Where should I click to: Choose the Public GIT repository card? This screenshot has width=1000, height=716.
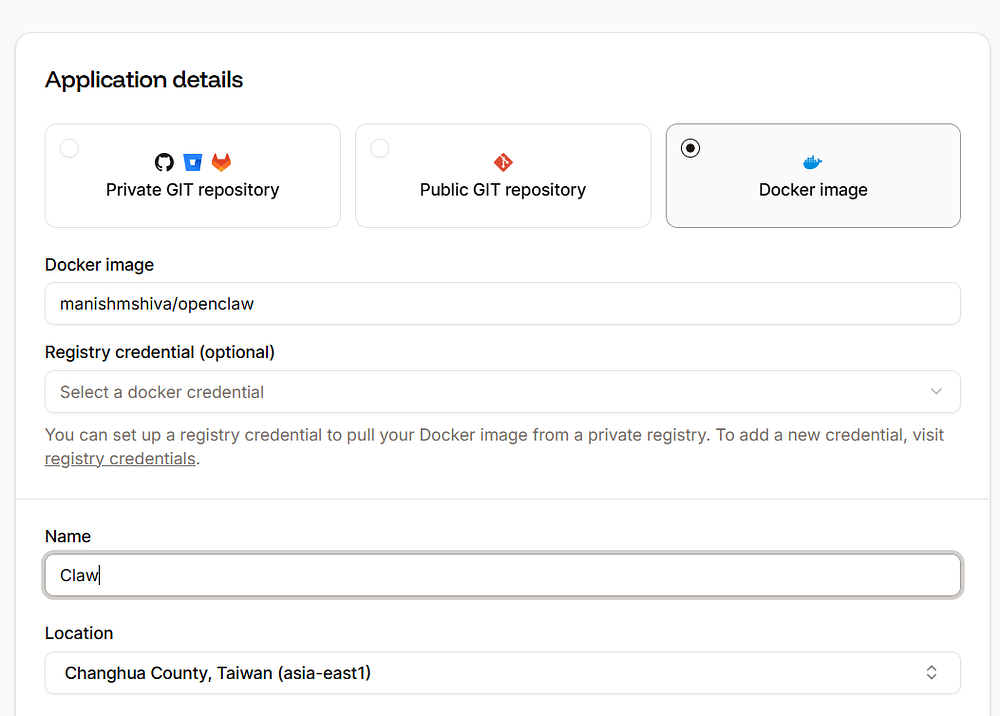(503, 175)
